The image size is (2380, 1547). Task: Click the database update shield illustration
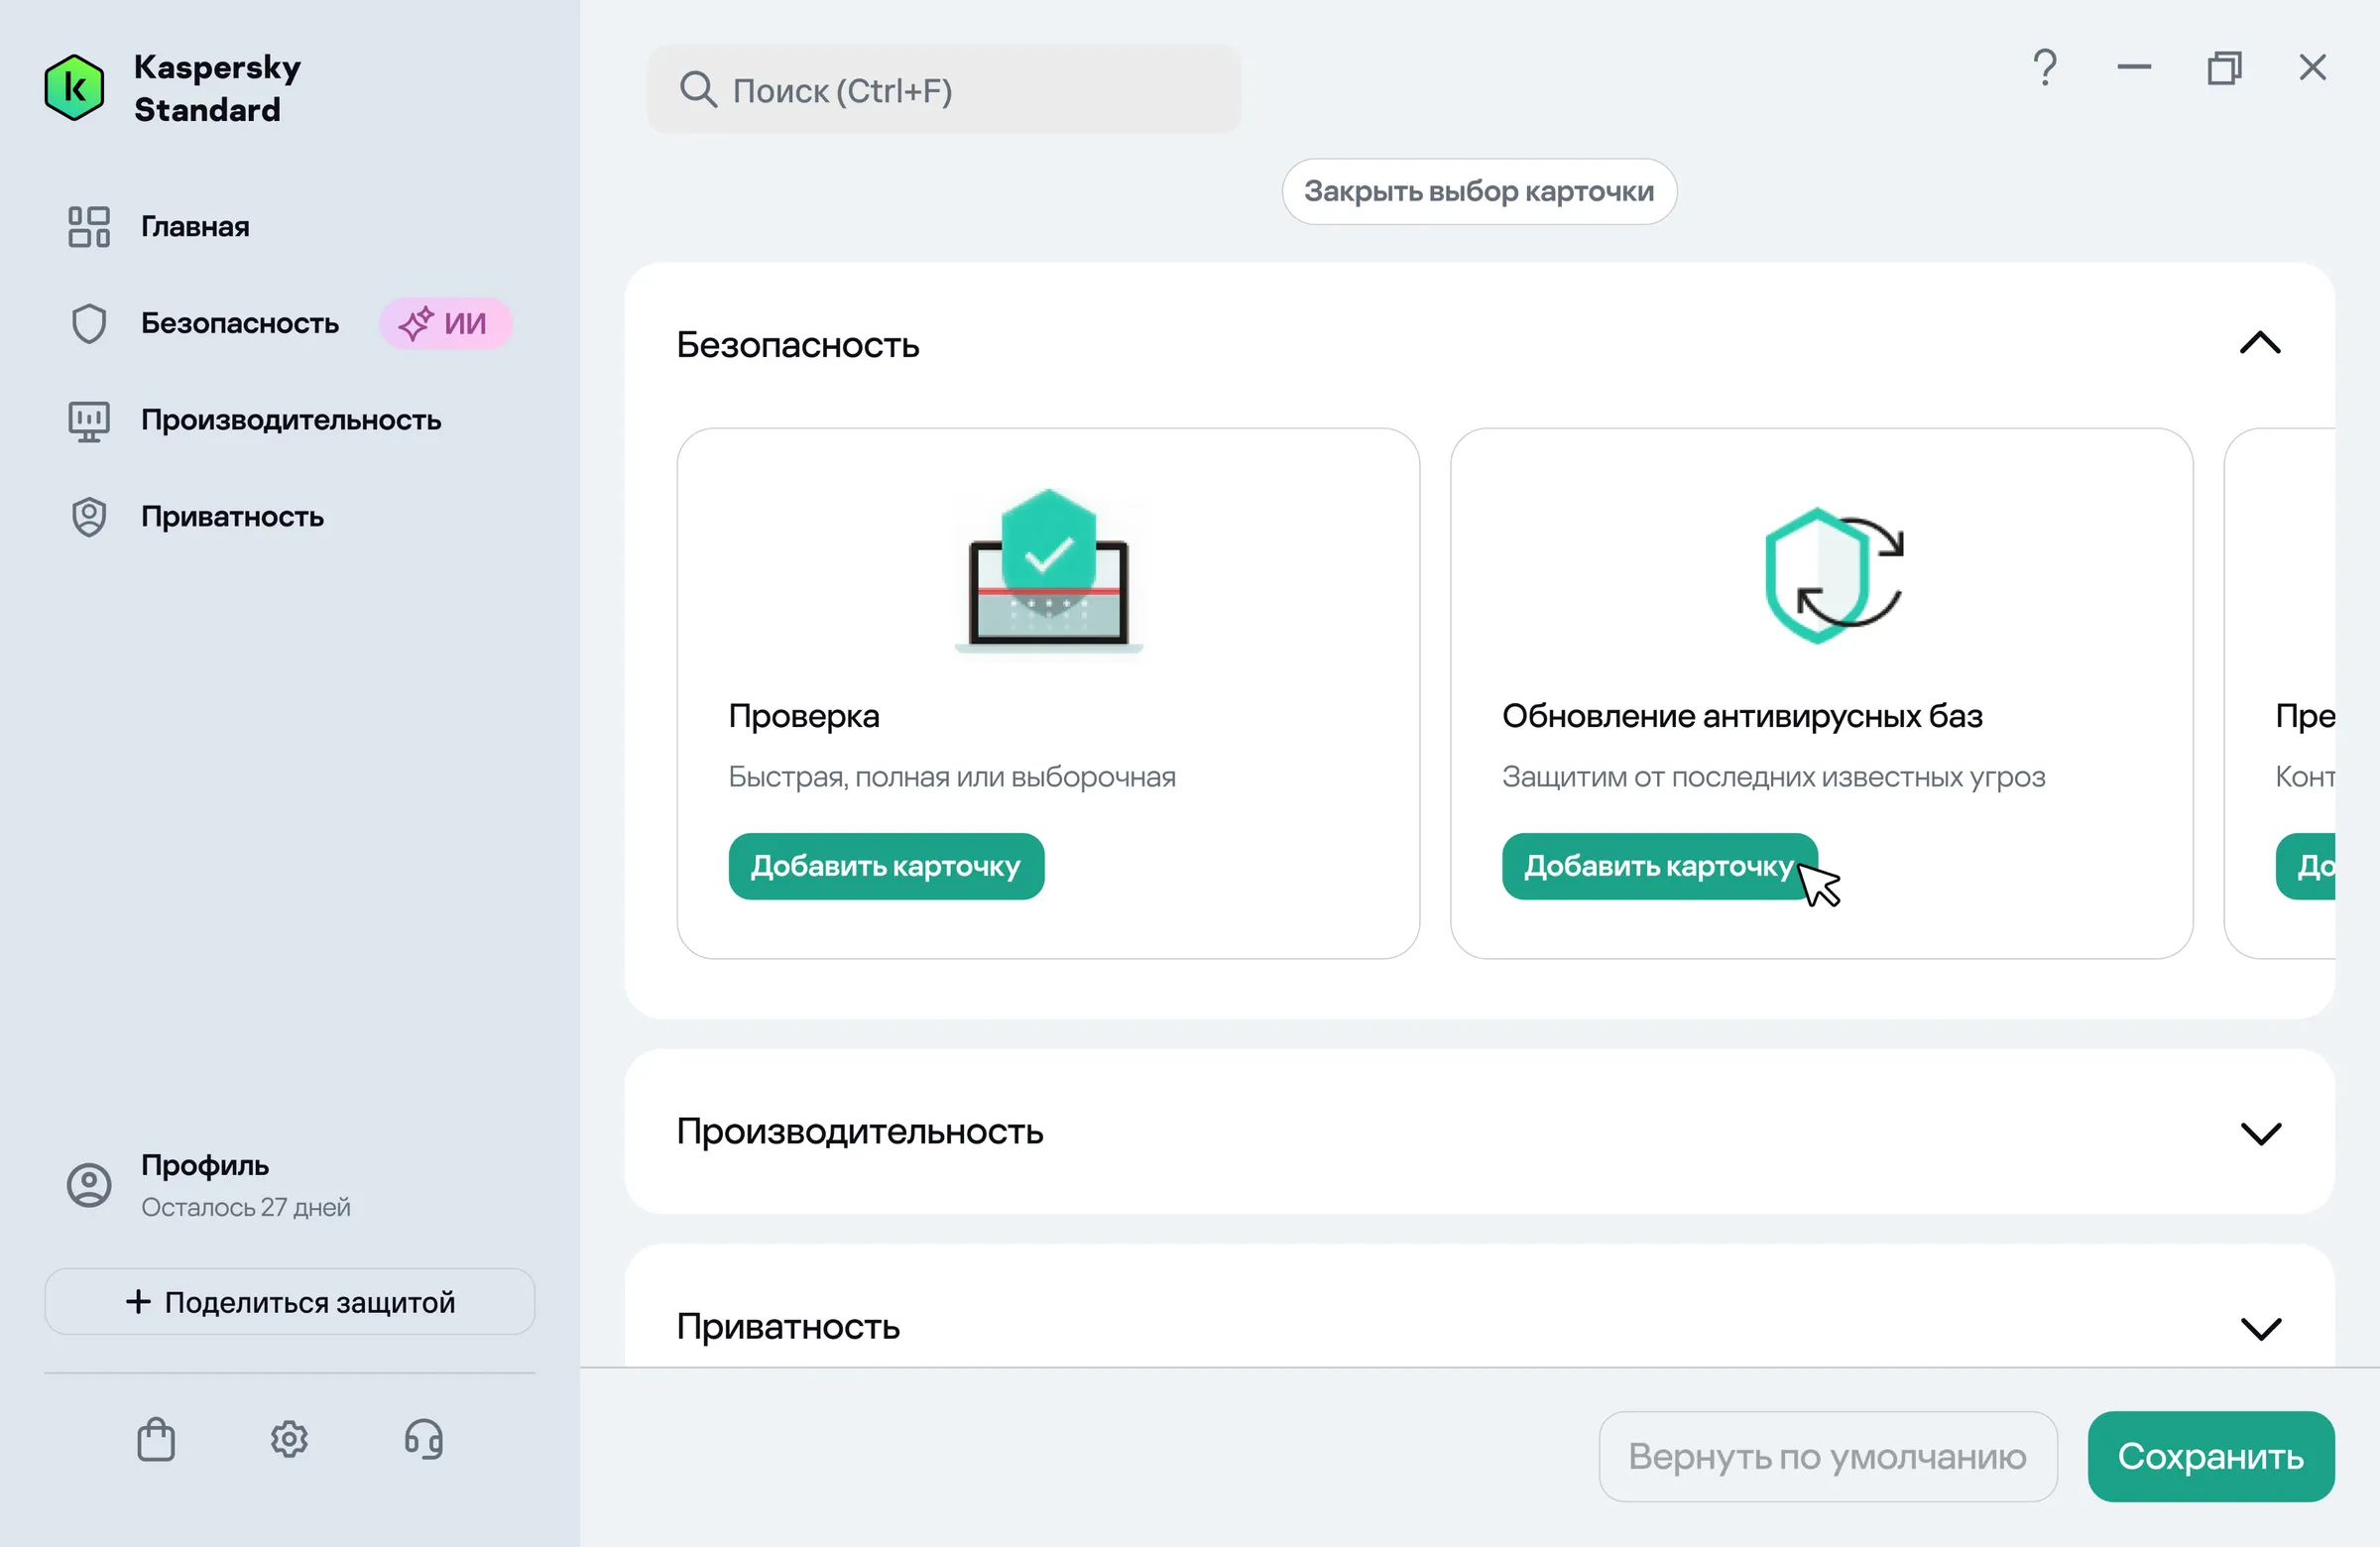[x=1834, y=576]
